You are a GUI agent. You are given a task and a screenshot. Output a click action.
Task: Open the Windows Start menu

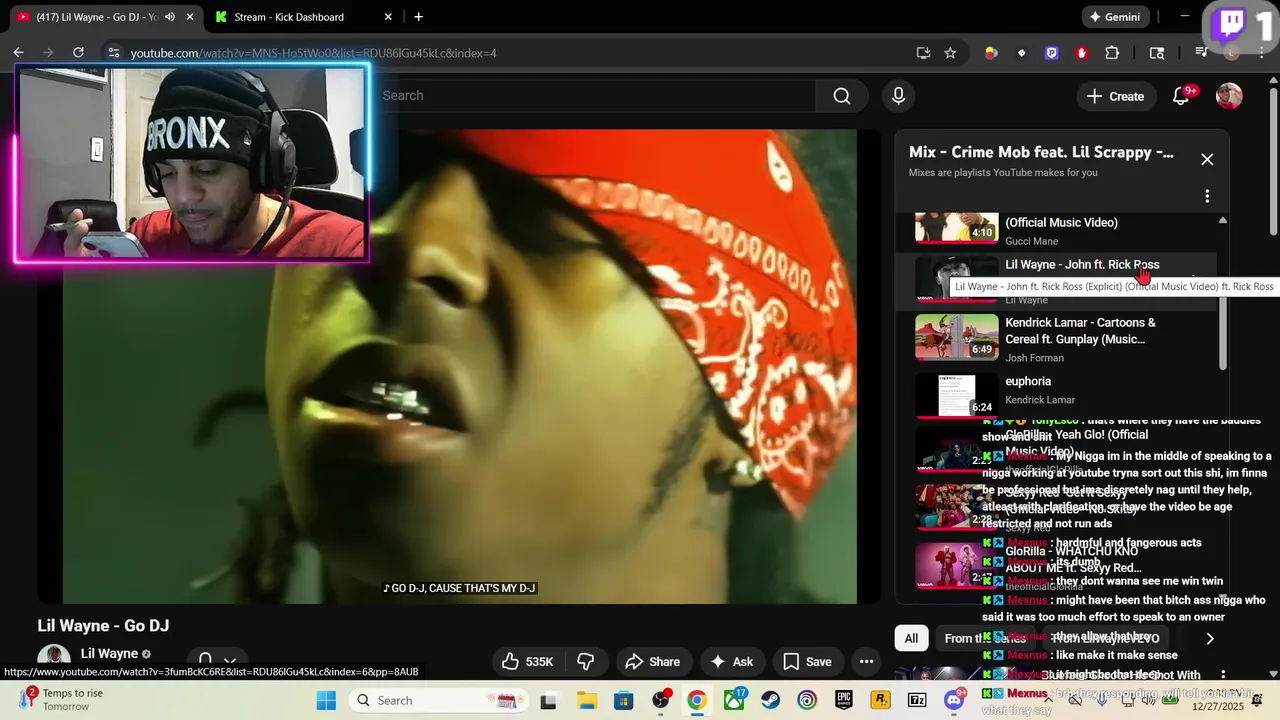(326, 700)
